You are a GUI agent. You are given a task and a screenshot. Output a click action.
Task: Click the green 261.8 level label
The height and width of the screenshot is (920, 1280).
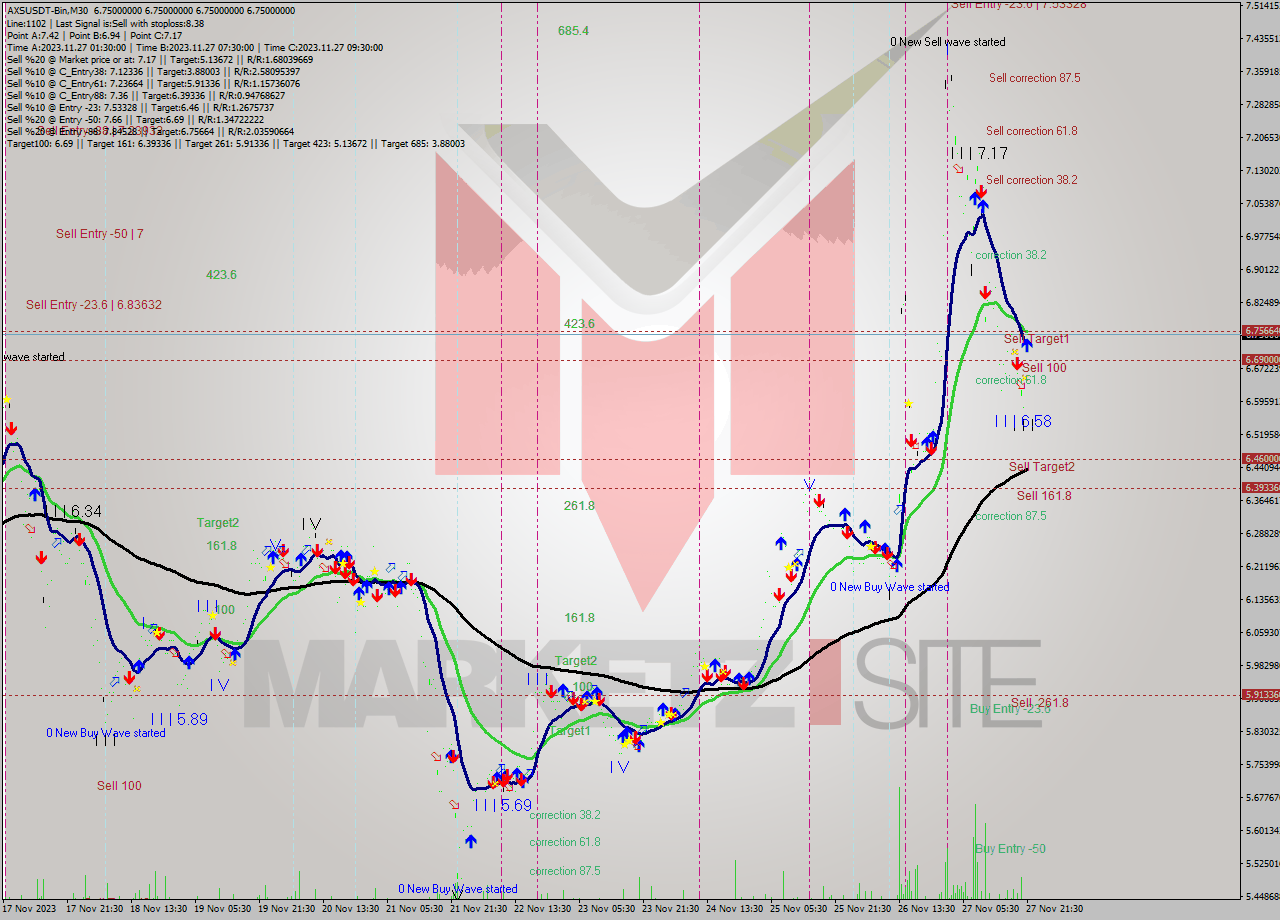(579, 506)
